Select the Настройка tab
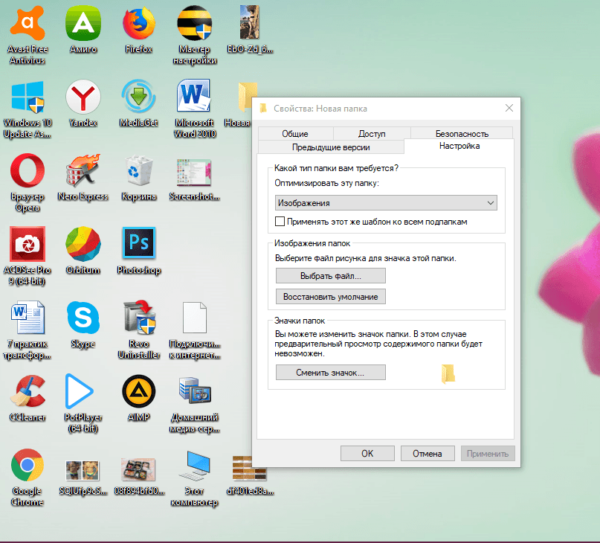The image size is (600, 543). click(459, 146)
